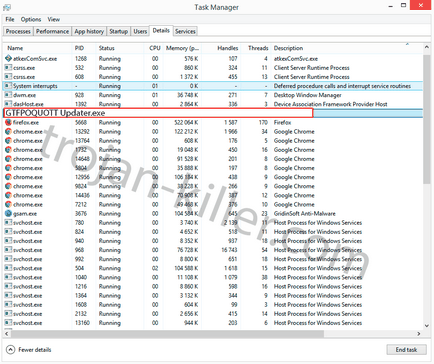Open the File menu
Viewport: 434px width, 364px height.
(x=10, y=19)
